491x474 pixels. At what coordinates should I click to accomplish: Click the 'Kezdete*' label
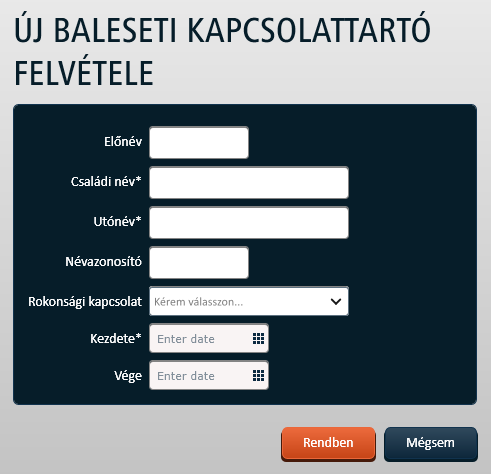[x=116, y=339]
